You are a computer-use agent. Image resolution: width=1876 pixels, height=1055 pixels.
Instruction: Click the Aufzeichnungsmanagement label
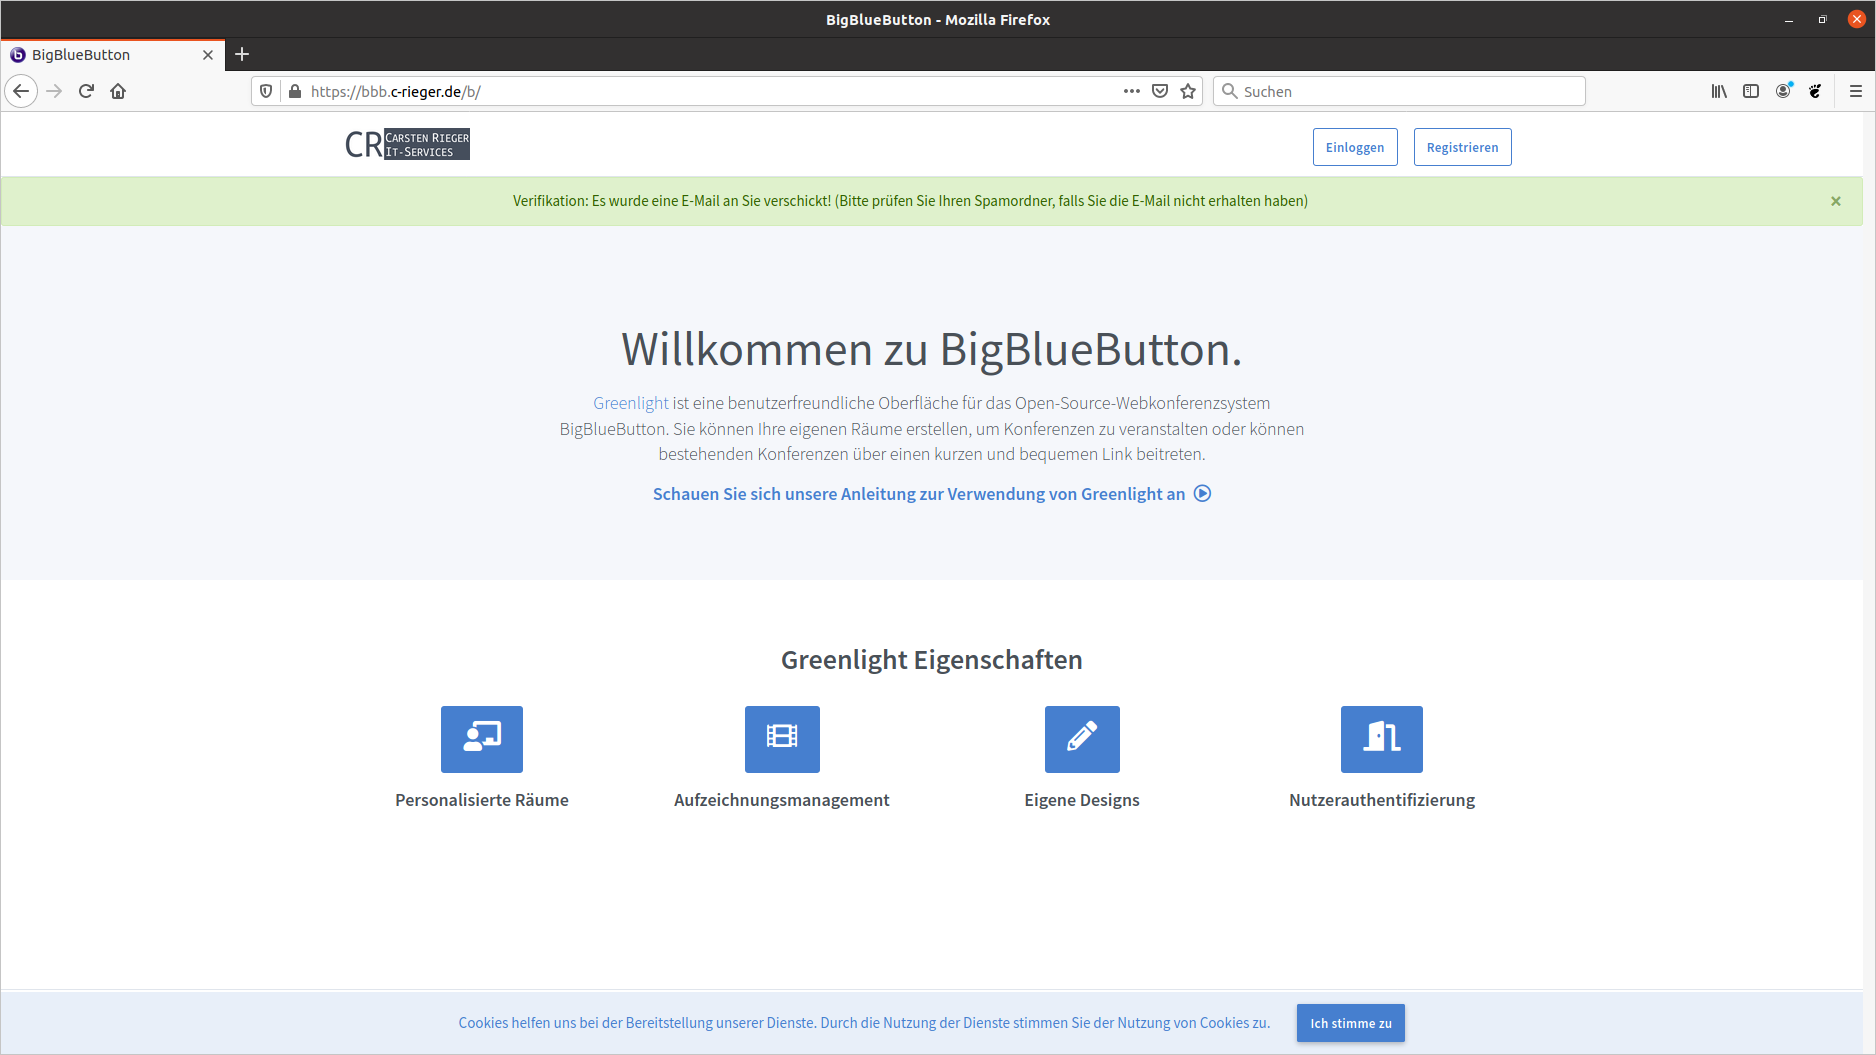[782, 800]
